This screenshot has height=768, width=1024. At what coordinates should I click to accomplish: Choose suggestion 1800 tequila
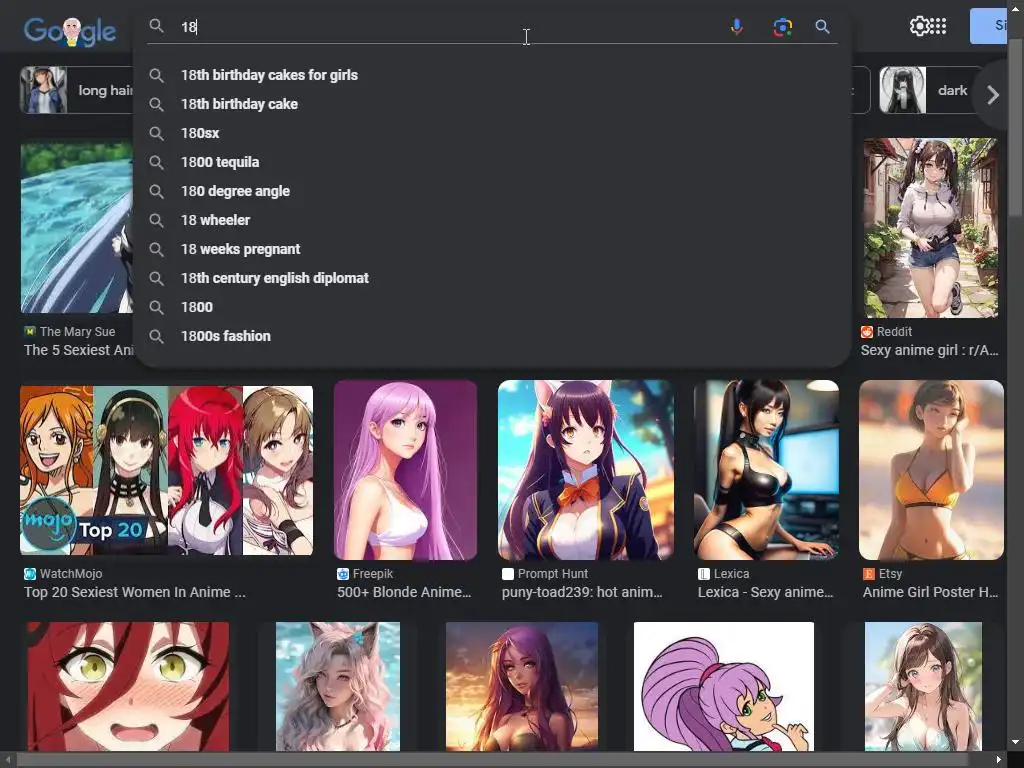tap(492, 162)
